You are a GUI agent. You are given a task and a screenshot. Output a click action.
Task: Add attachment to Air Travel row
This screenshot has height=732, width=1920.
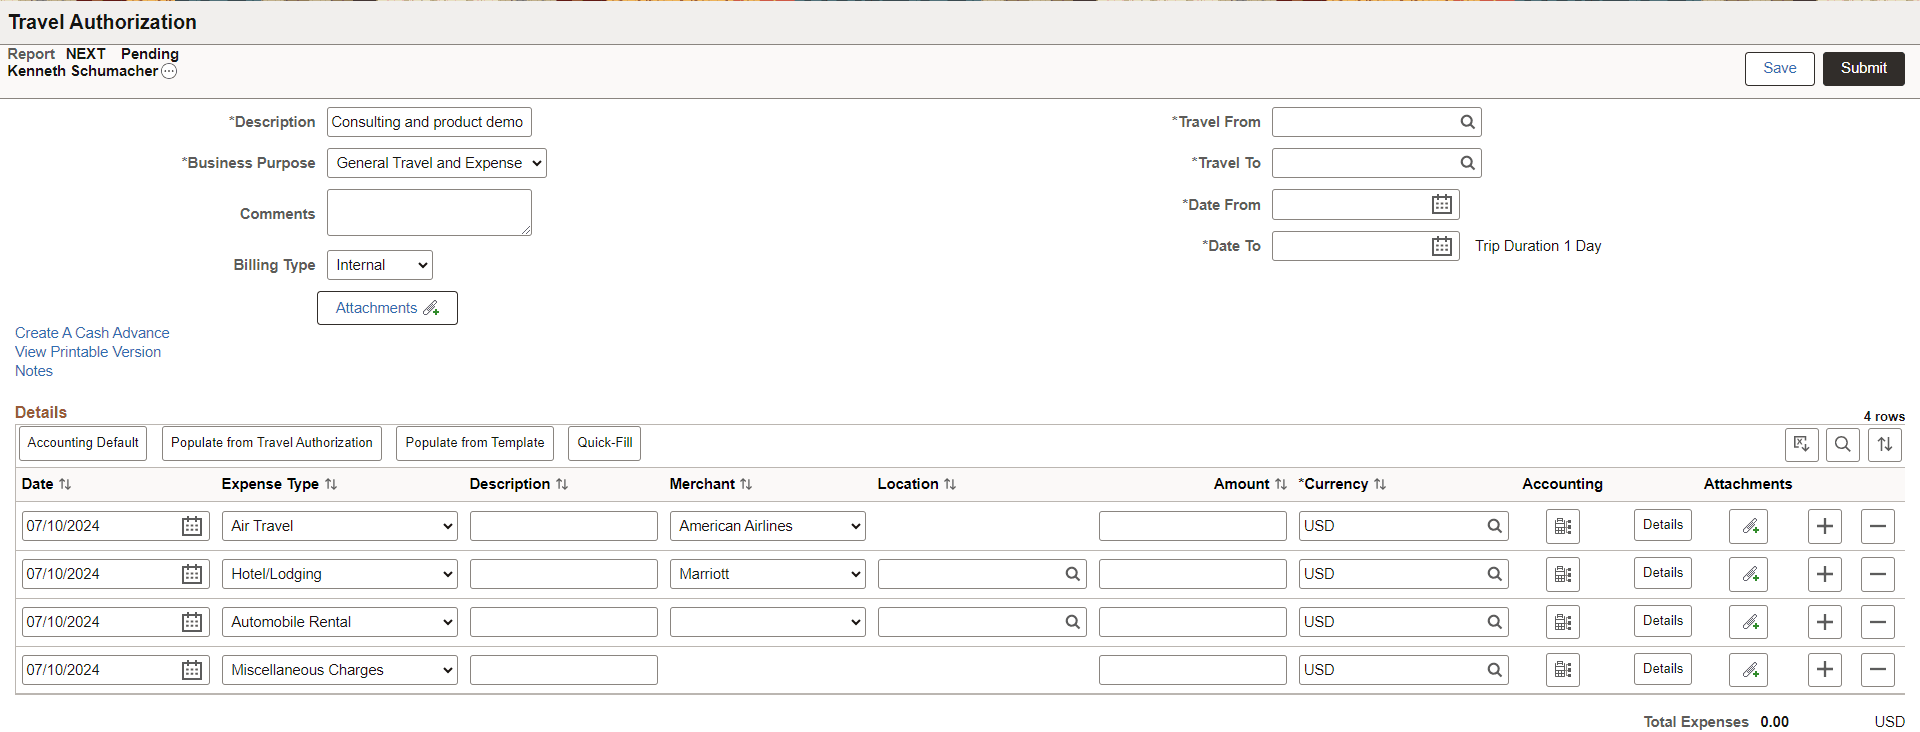pos(1749,526)
